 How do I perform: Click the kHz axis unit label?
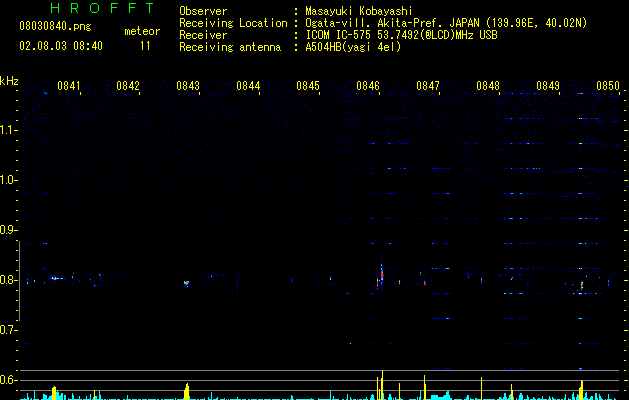pyautogui.click(x=9, y=81)
